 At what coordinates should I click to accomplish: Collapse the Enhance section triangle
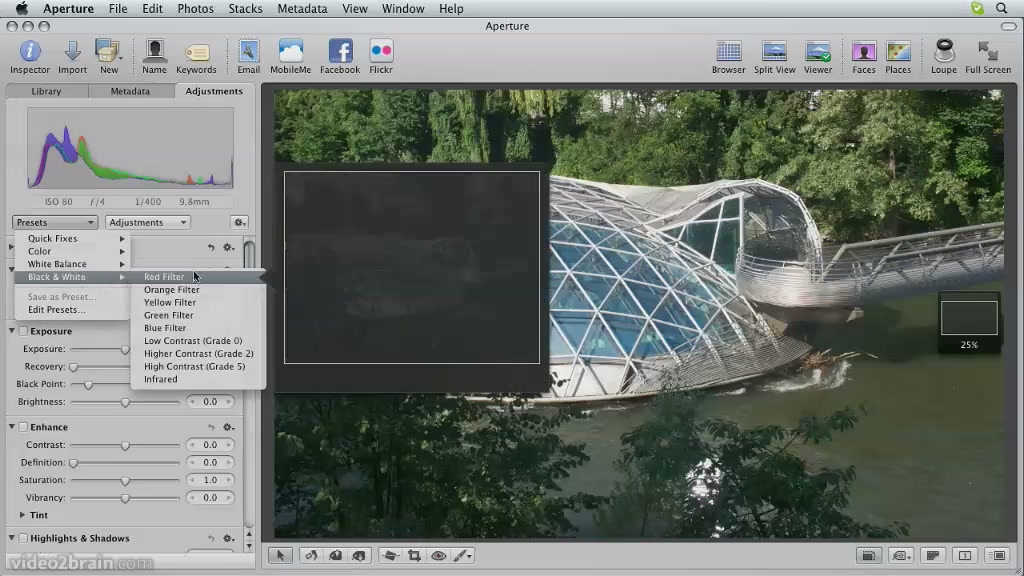11,426
